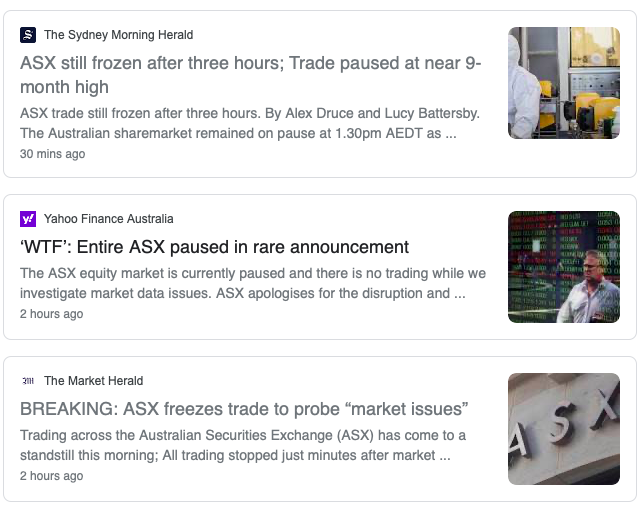This screenshot has width=641, height=509.
Task: Click 'Australian sharemarket remained on pause' snippet line
Action: (238, 133)
